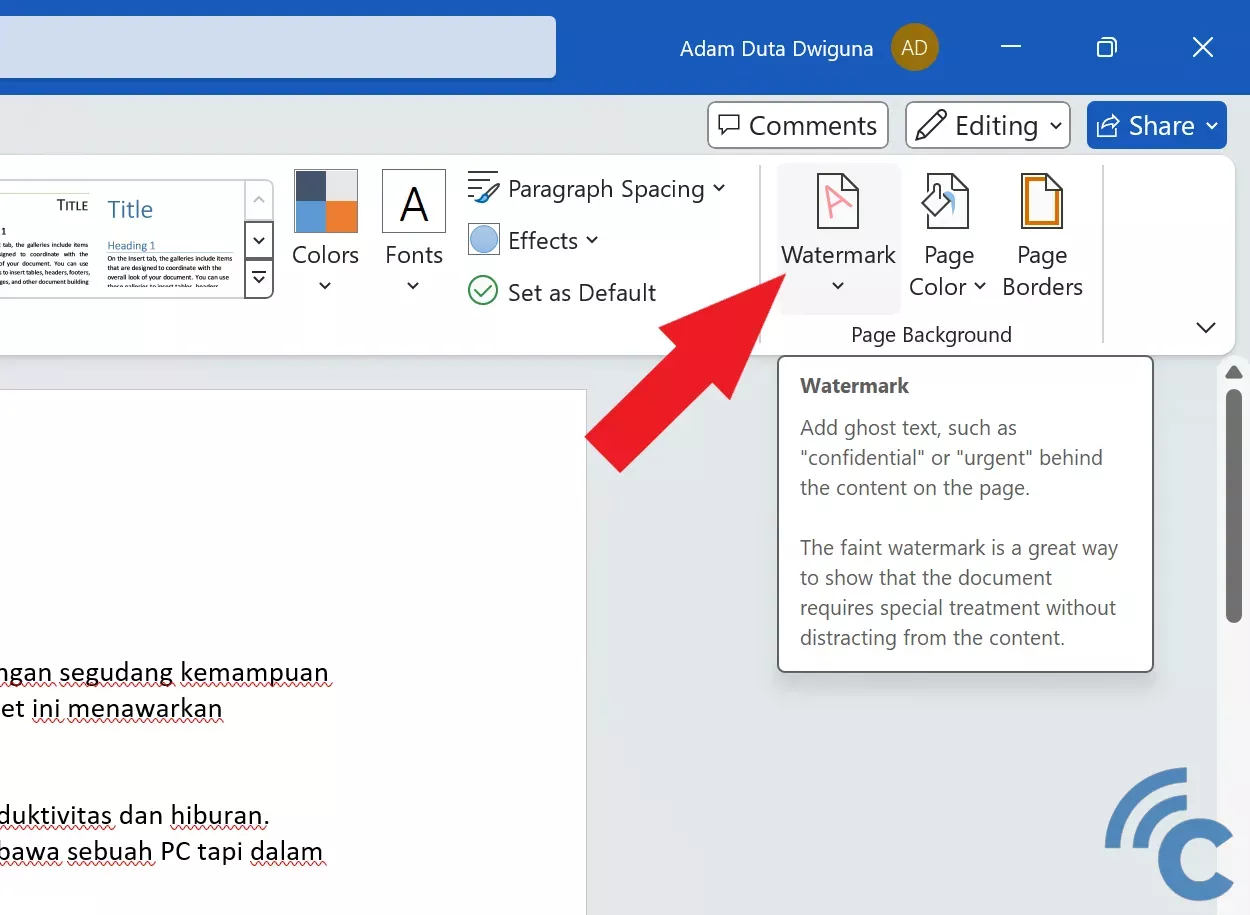The width and height of the screenshot is (1250, 915).
Task: Select the partially visible style set thumbnail beside Title
Action: (45, 239)
